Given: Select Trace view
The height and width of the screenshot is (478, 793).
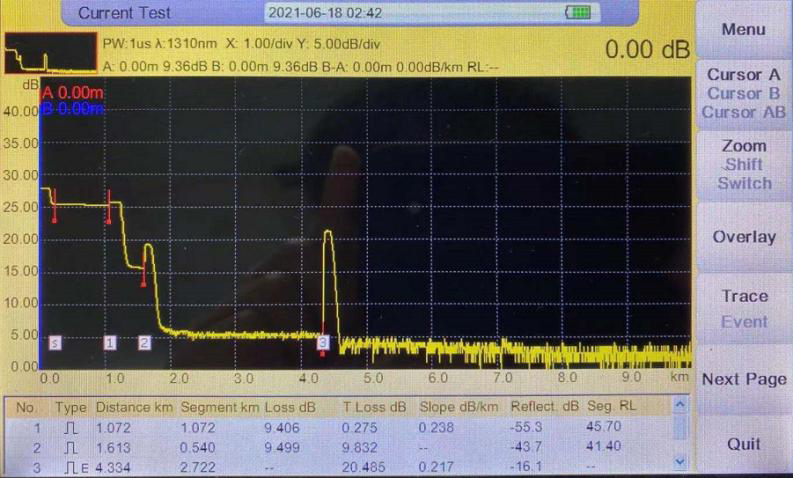Looking at the screenshot, I should click(x=744, y=296).
